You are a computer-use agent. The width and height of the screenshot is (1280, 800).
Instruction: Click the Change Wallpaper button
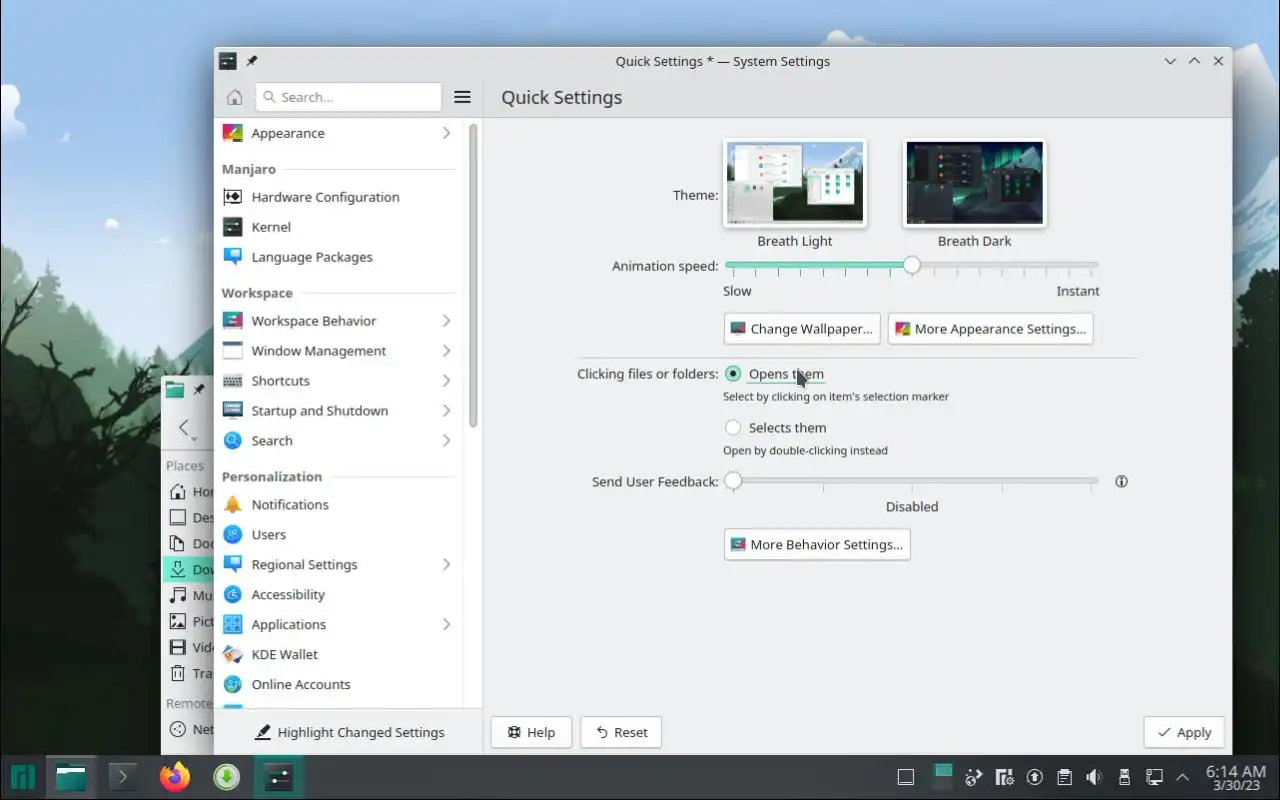(x=802, y=329)
